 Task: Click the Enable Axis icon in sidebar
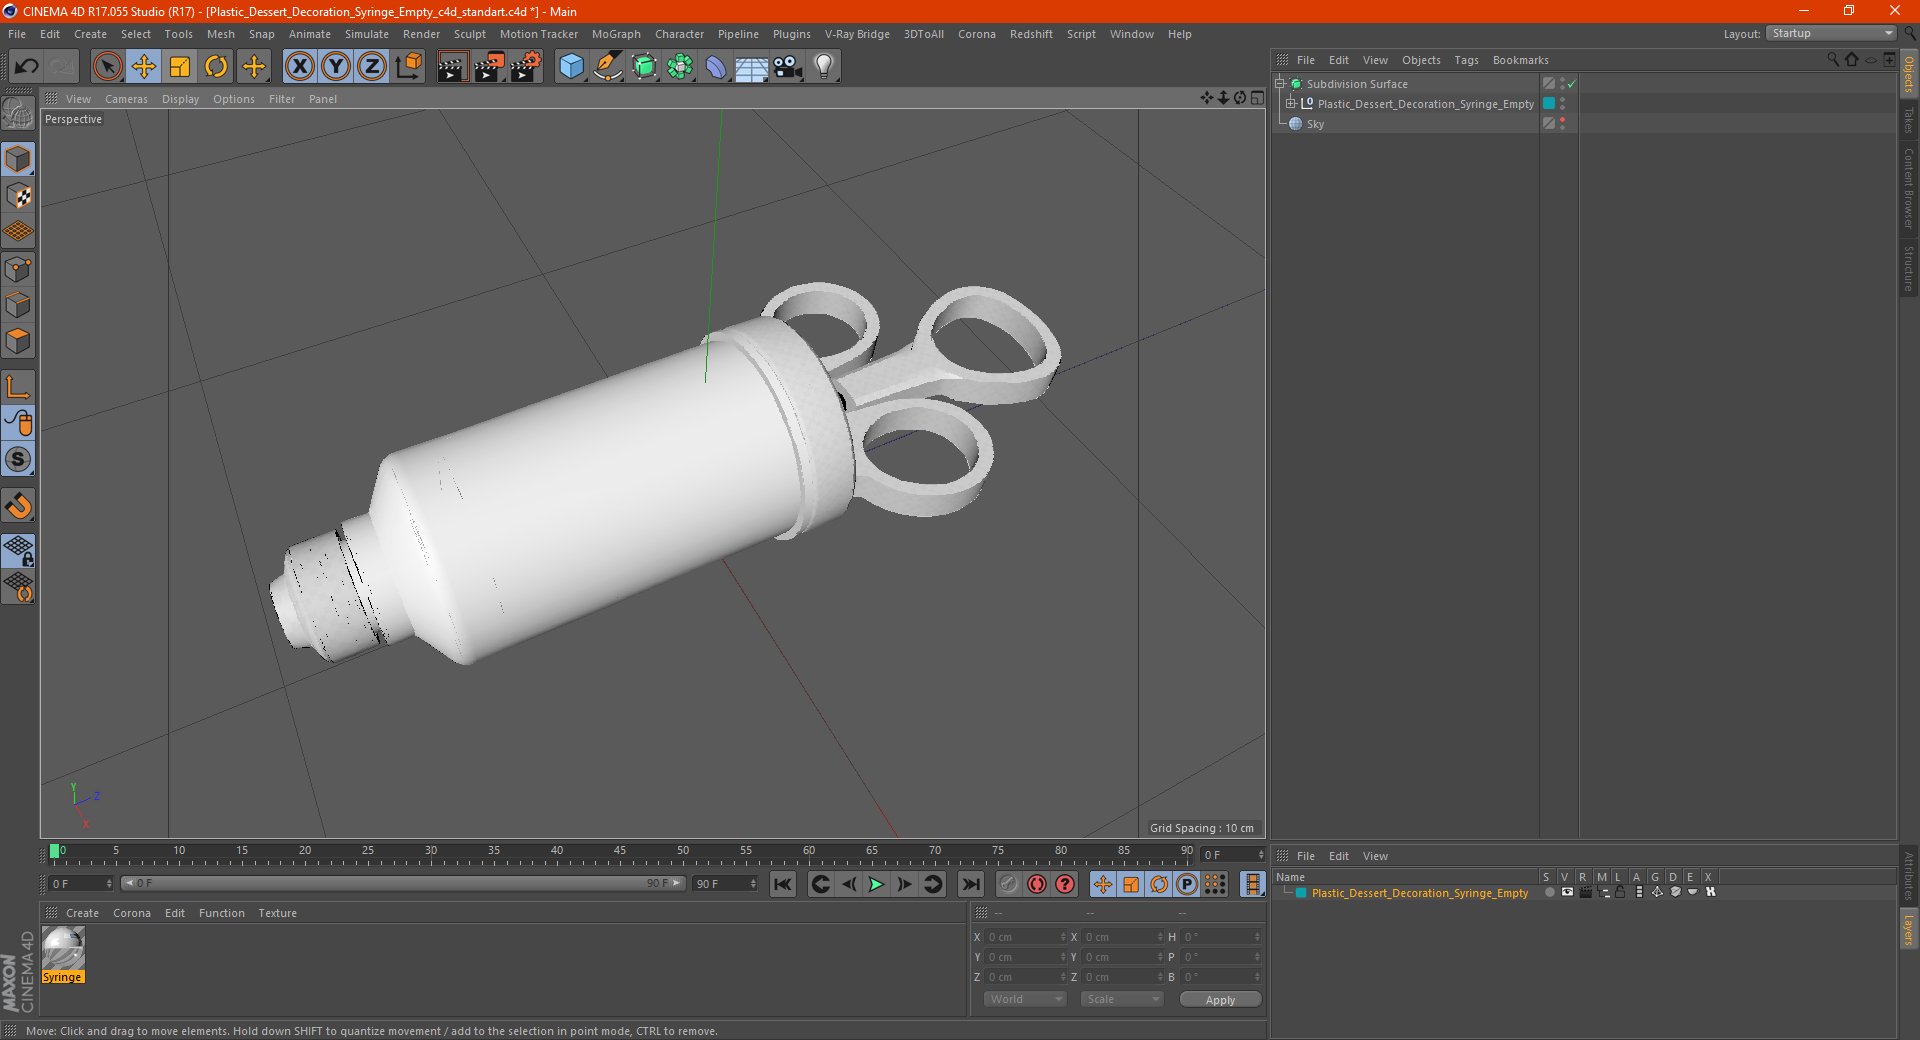(x=18, y=386)
